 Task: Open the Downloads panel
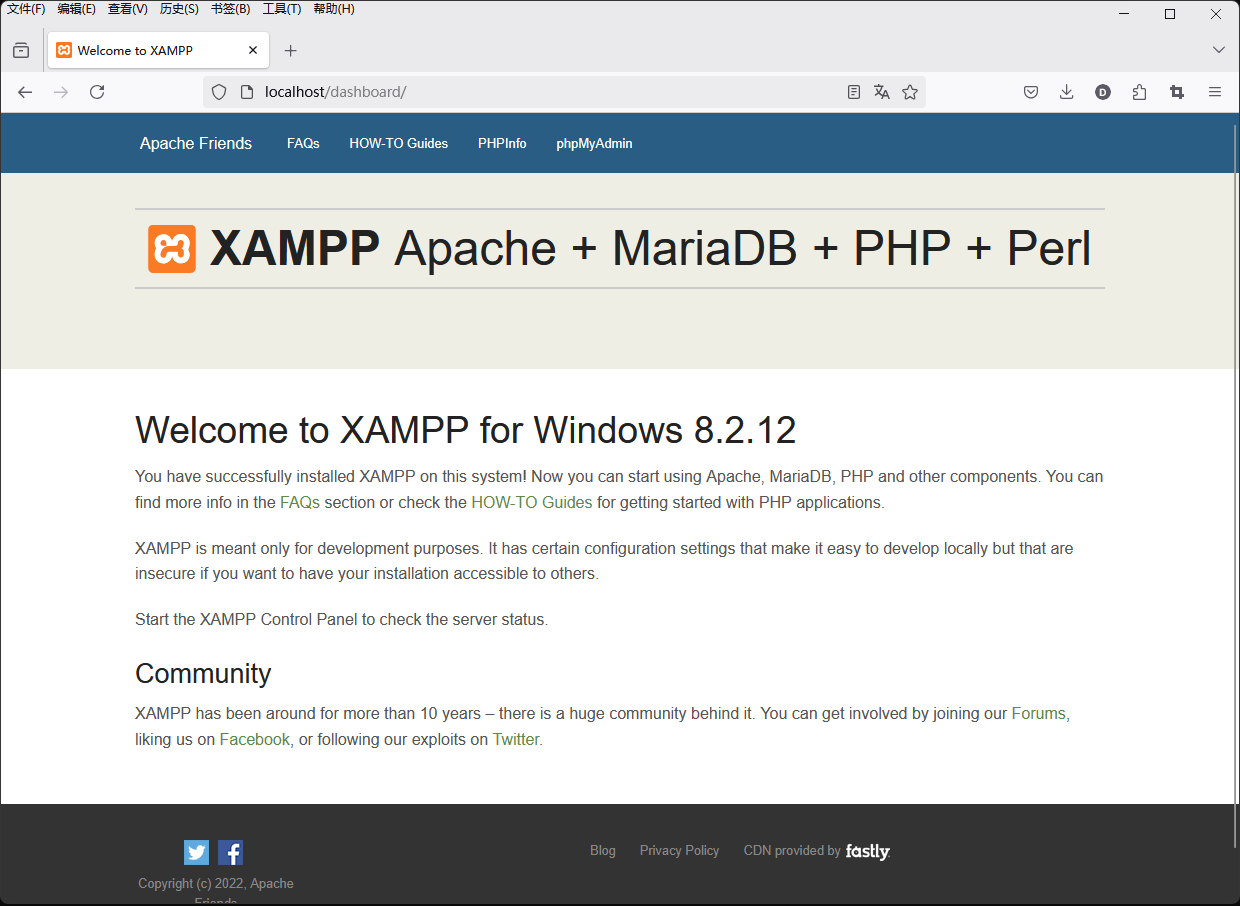click(1066, 91)
